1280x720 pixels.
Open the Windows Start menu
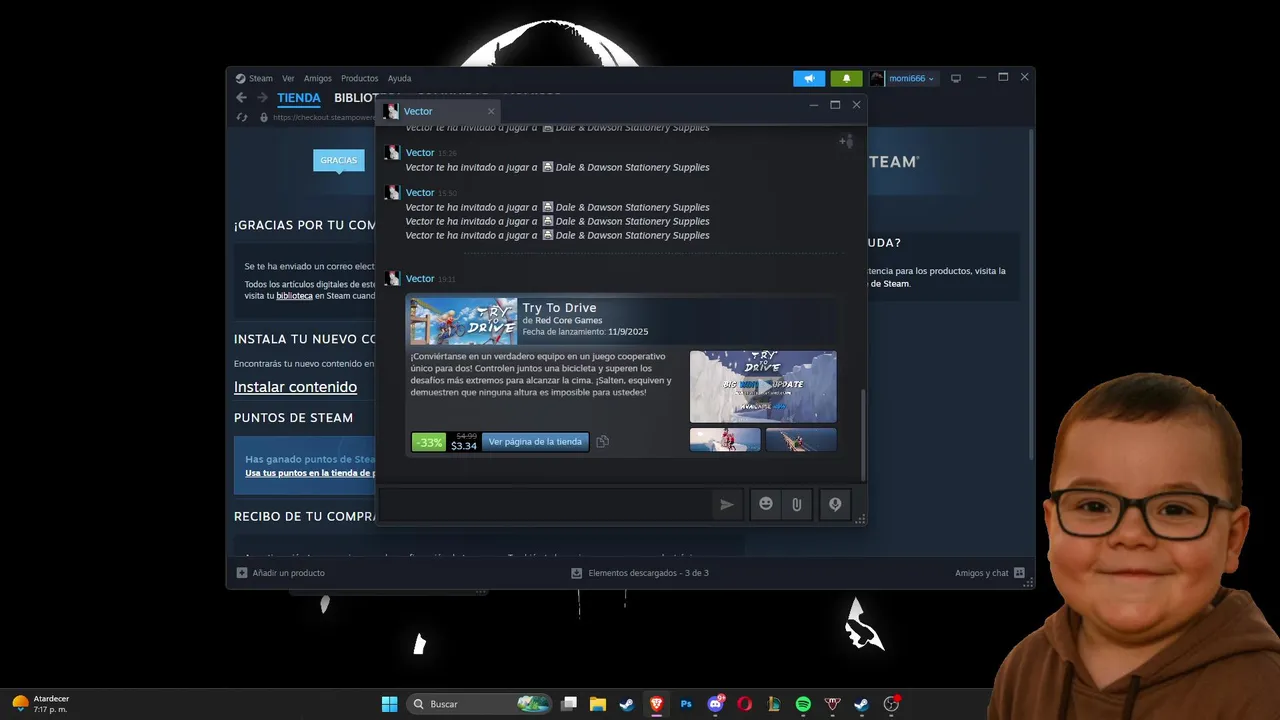(x=390, y=704)
